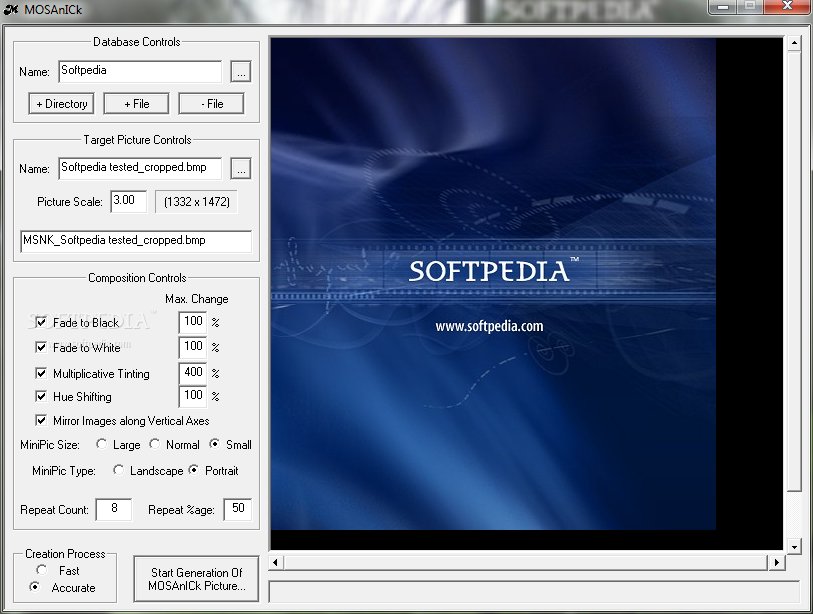Click Fade to White max change field
This screenshot has height=614, width=813.
coord(193,346)
